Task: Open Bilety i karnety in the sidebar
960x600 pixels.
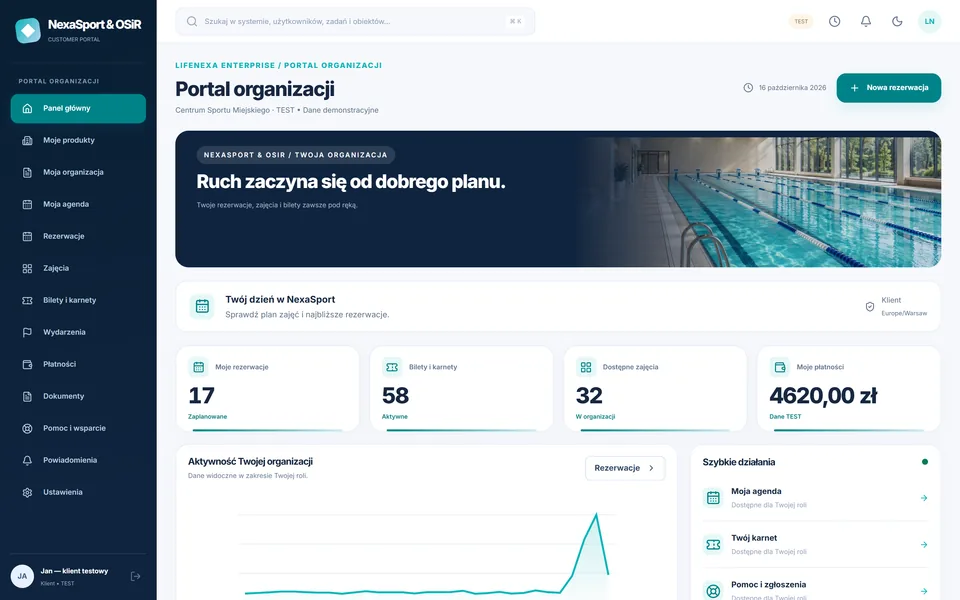Action: coord(78,300)
